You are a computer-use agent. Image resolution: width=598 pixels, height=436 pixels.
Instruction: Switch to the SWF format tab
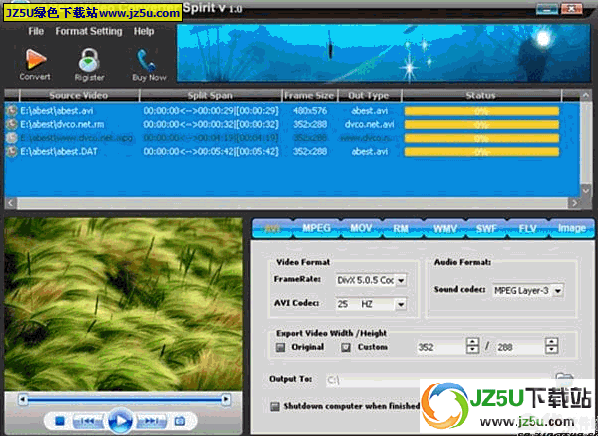(x=486, y=228)
